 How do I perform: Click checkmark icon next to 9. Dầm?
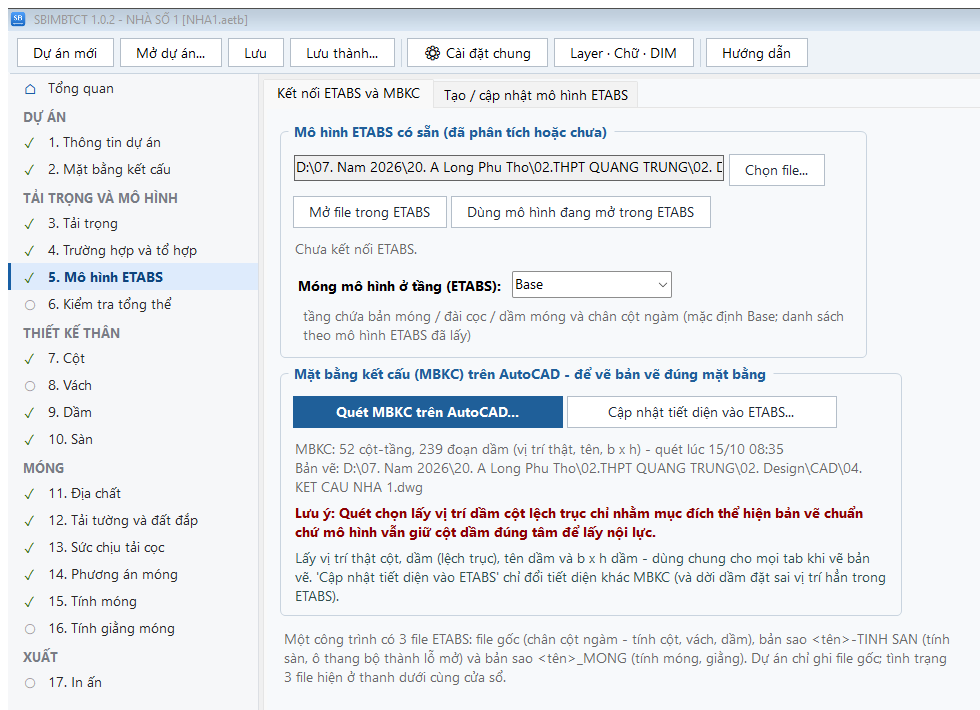tap(29, 413)
